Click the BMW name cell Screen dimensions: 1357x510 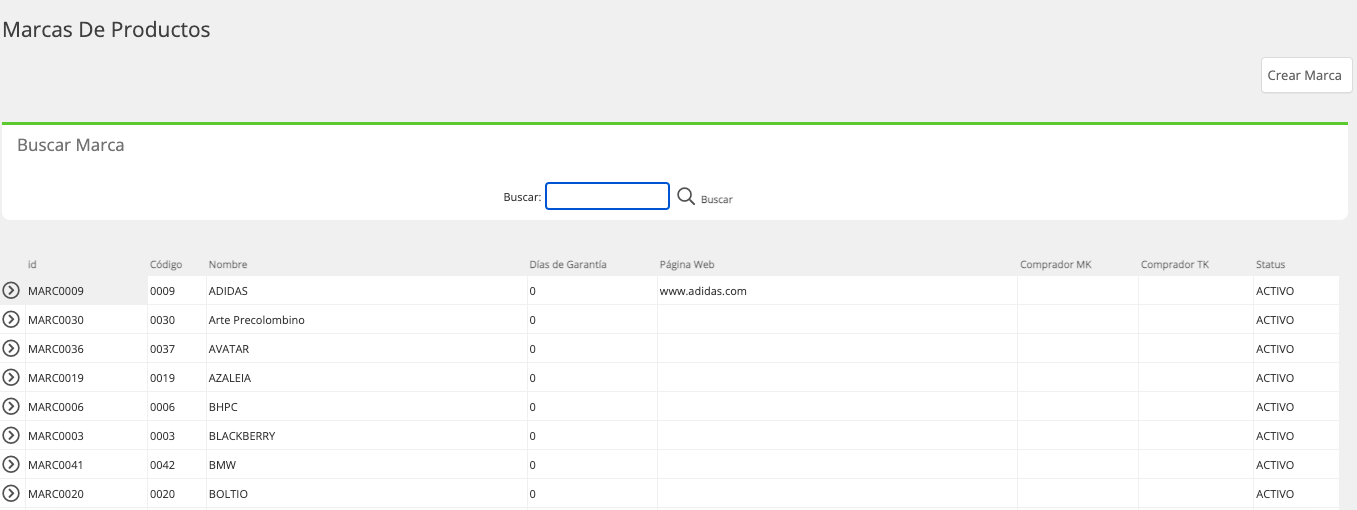[367, 465]
